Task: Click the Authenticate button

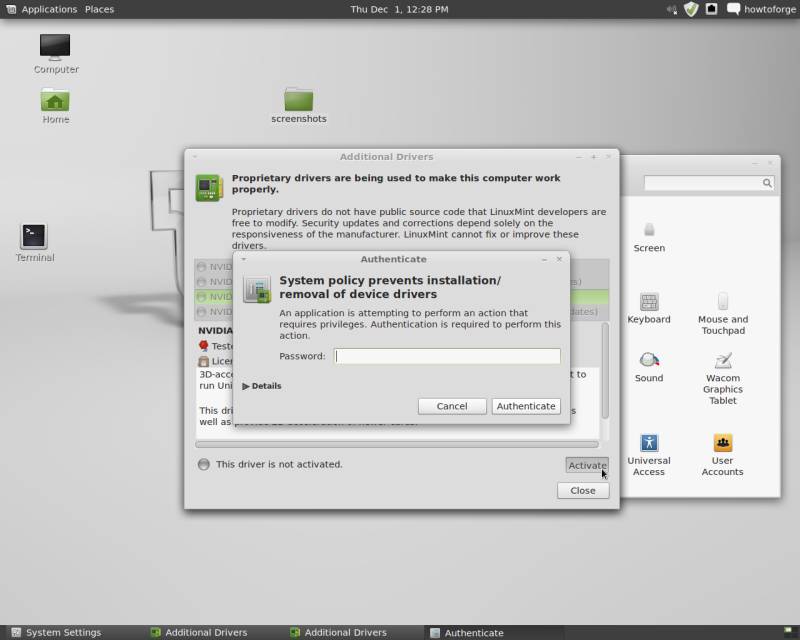Action: [x=526, y=406]
